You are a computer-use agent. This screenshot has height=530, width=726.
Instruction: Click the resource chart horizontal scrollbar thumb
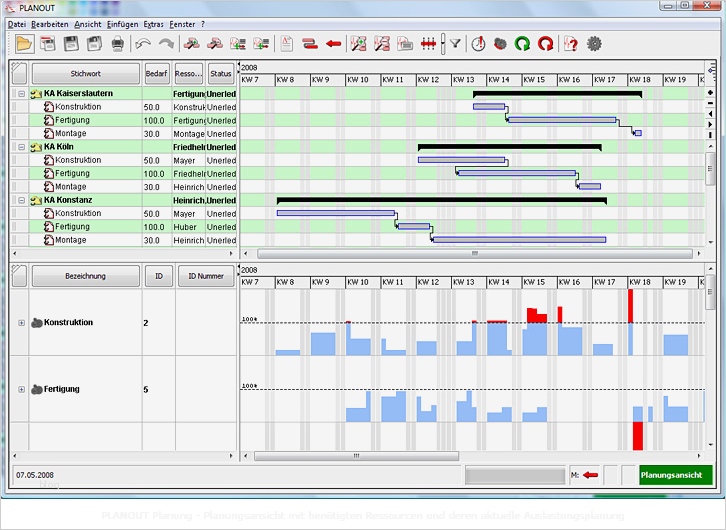tap(357, 456)
